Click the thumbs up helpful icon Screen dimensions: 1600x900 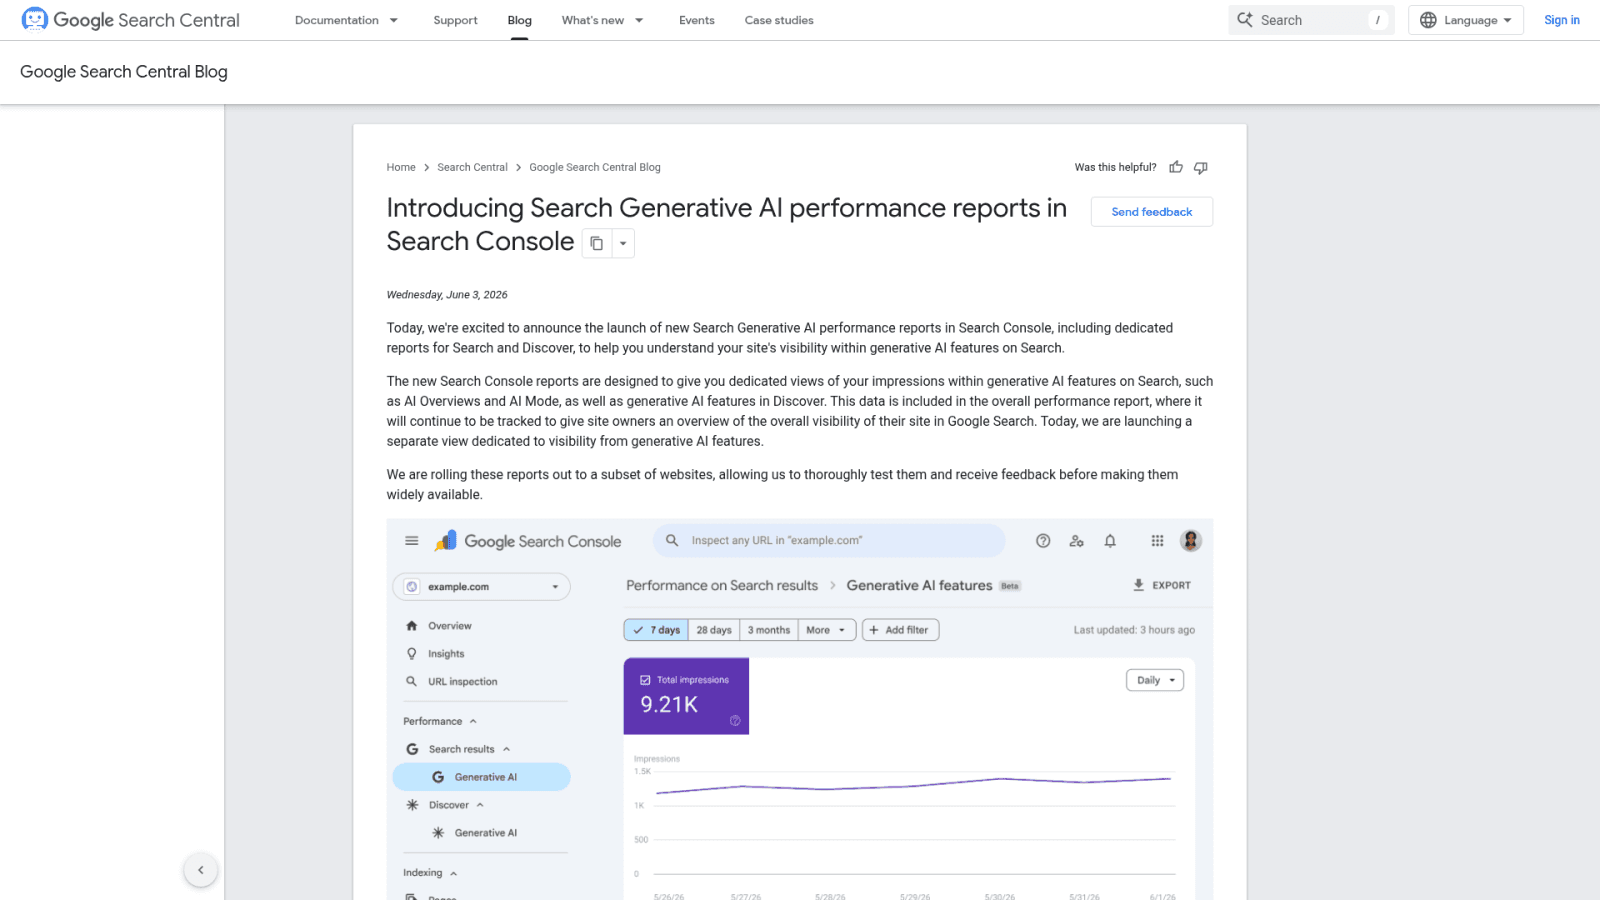pos(1176,167)
